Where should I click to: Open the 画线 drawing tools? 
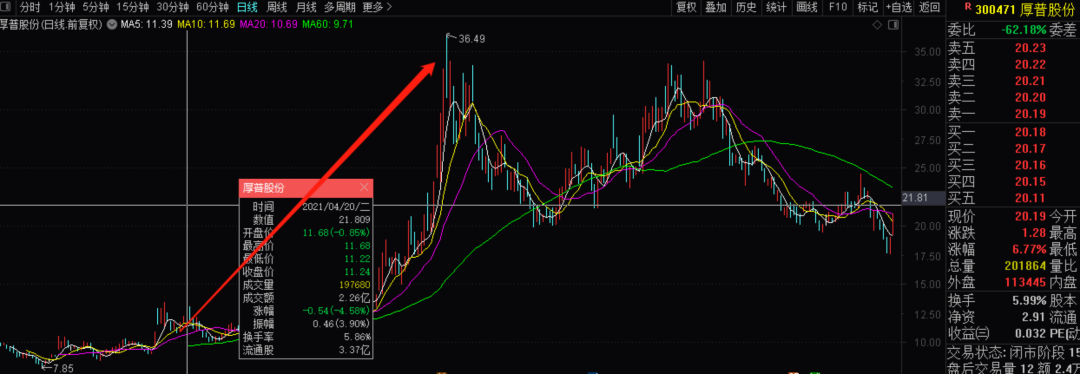pos(807,8)
